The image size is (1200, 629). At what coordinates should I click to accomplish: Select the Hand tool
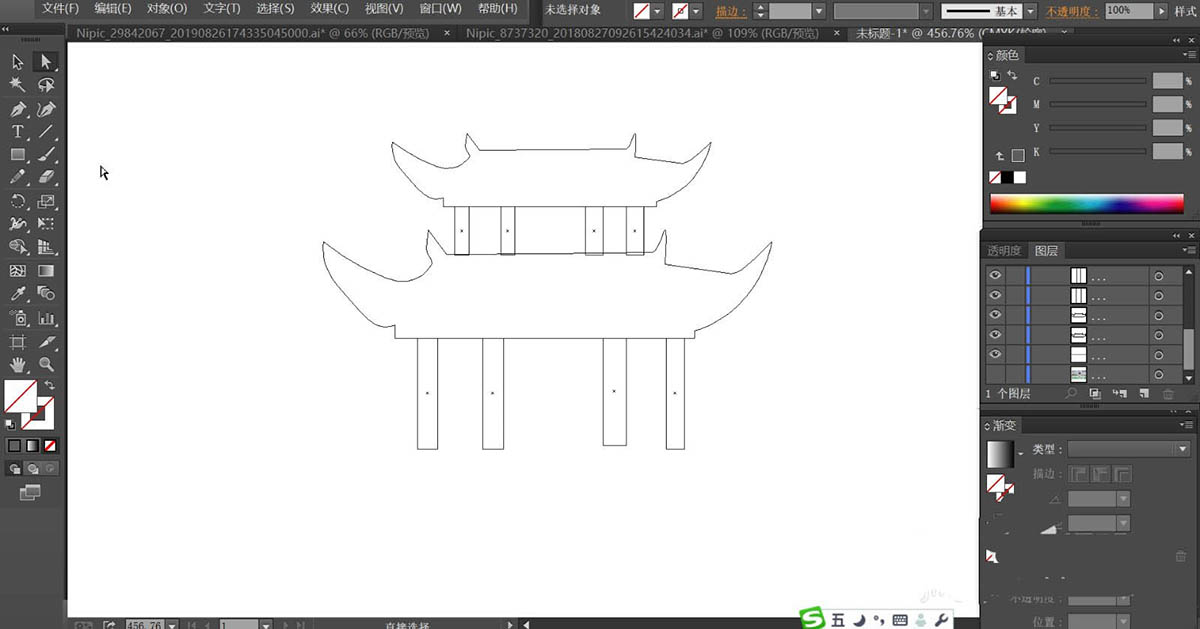(18, 365)
